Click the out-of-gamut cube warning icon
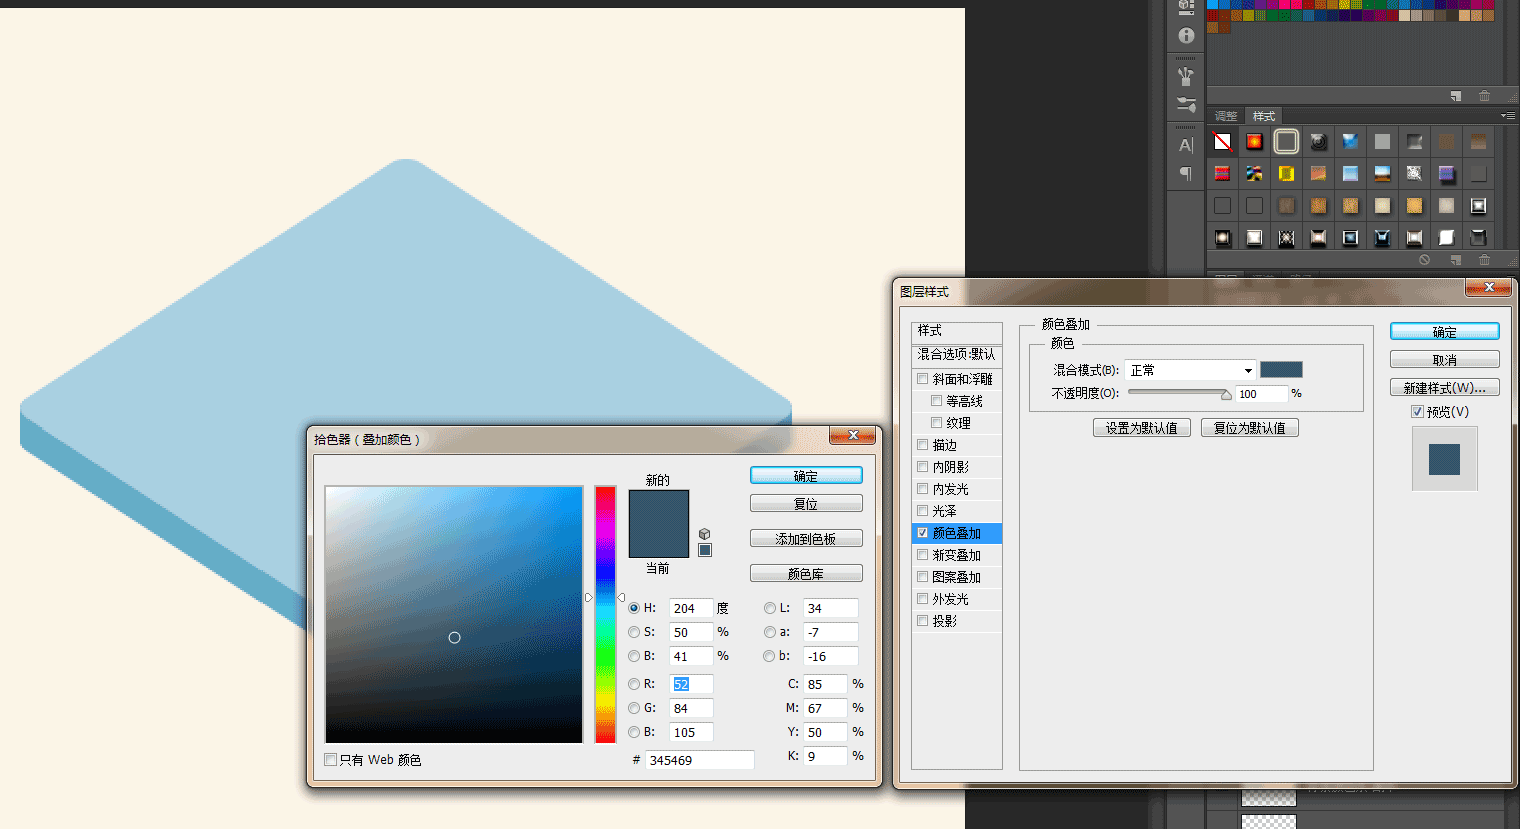This screenshot has width=1520, height=829. point(705,534)
